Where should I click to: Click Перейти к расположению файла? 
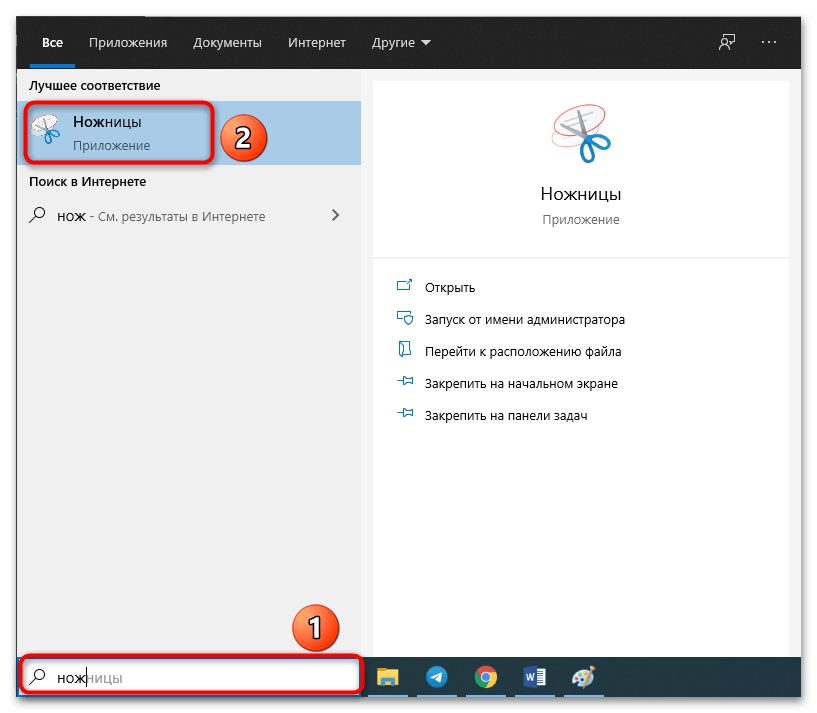coord(522,352)
